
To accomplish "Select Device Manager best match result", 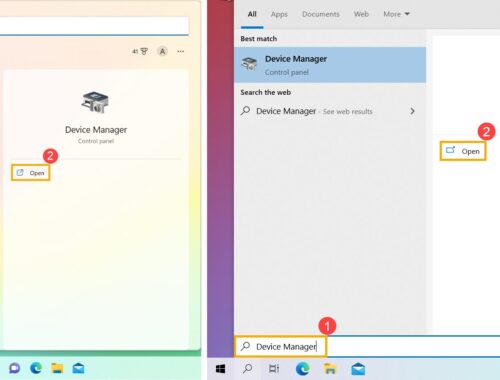I will click(x=330, y=65).
